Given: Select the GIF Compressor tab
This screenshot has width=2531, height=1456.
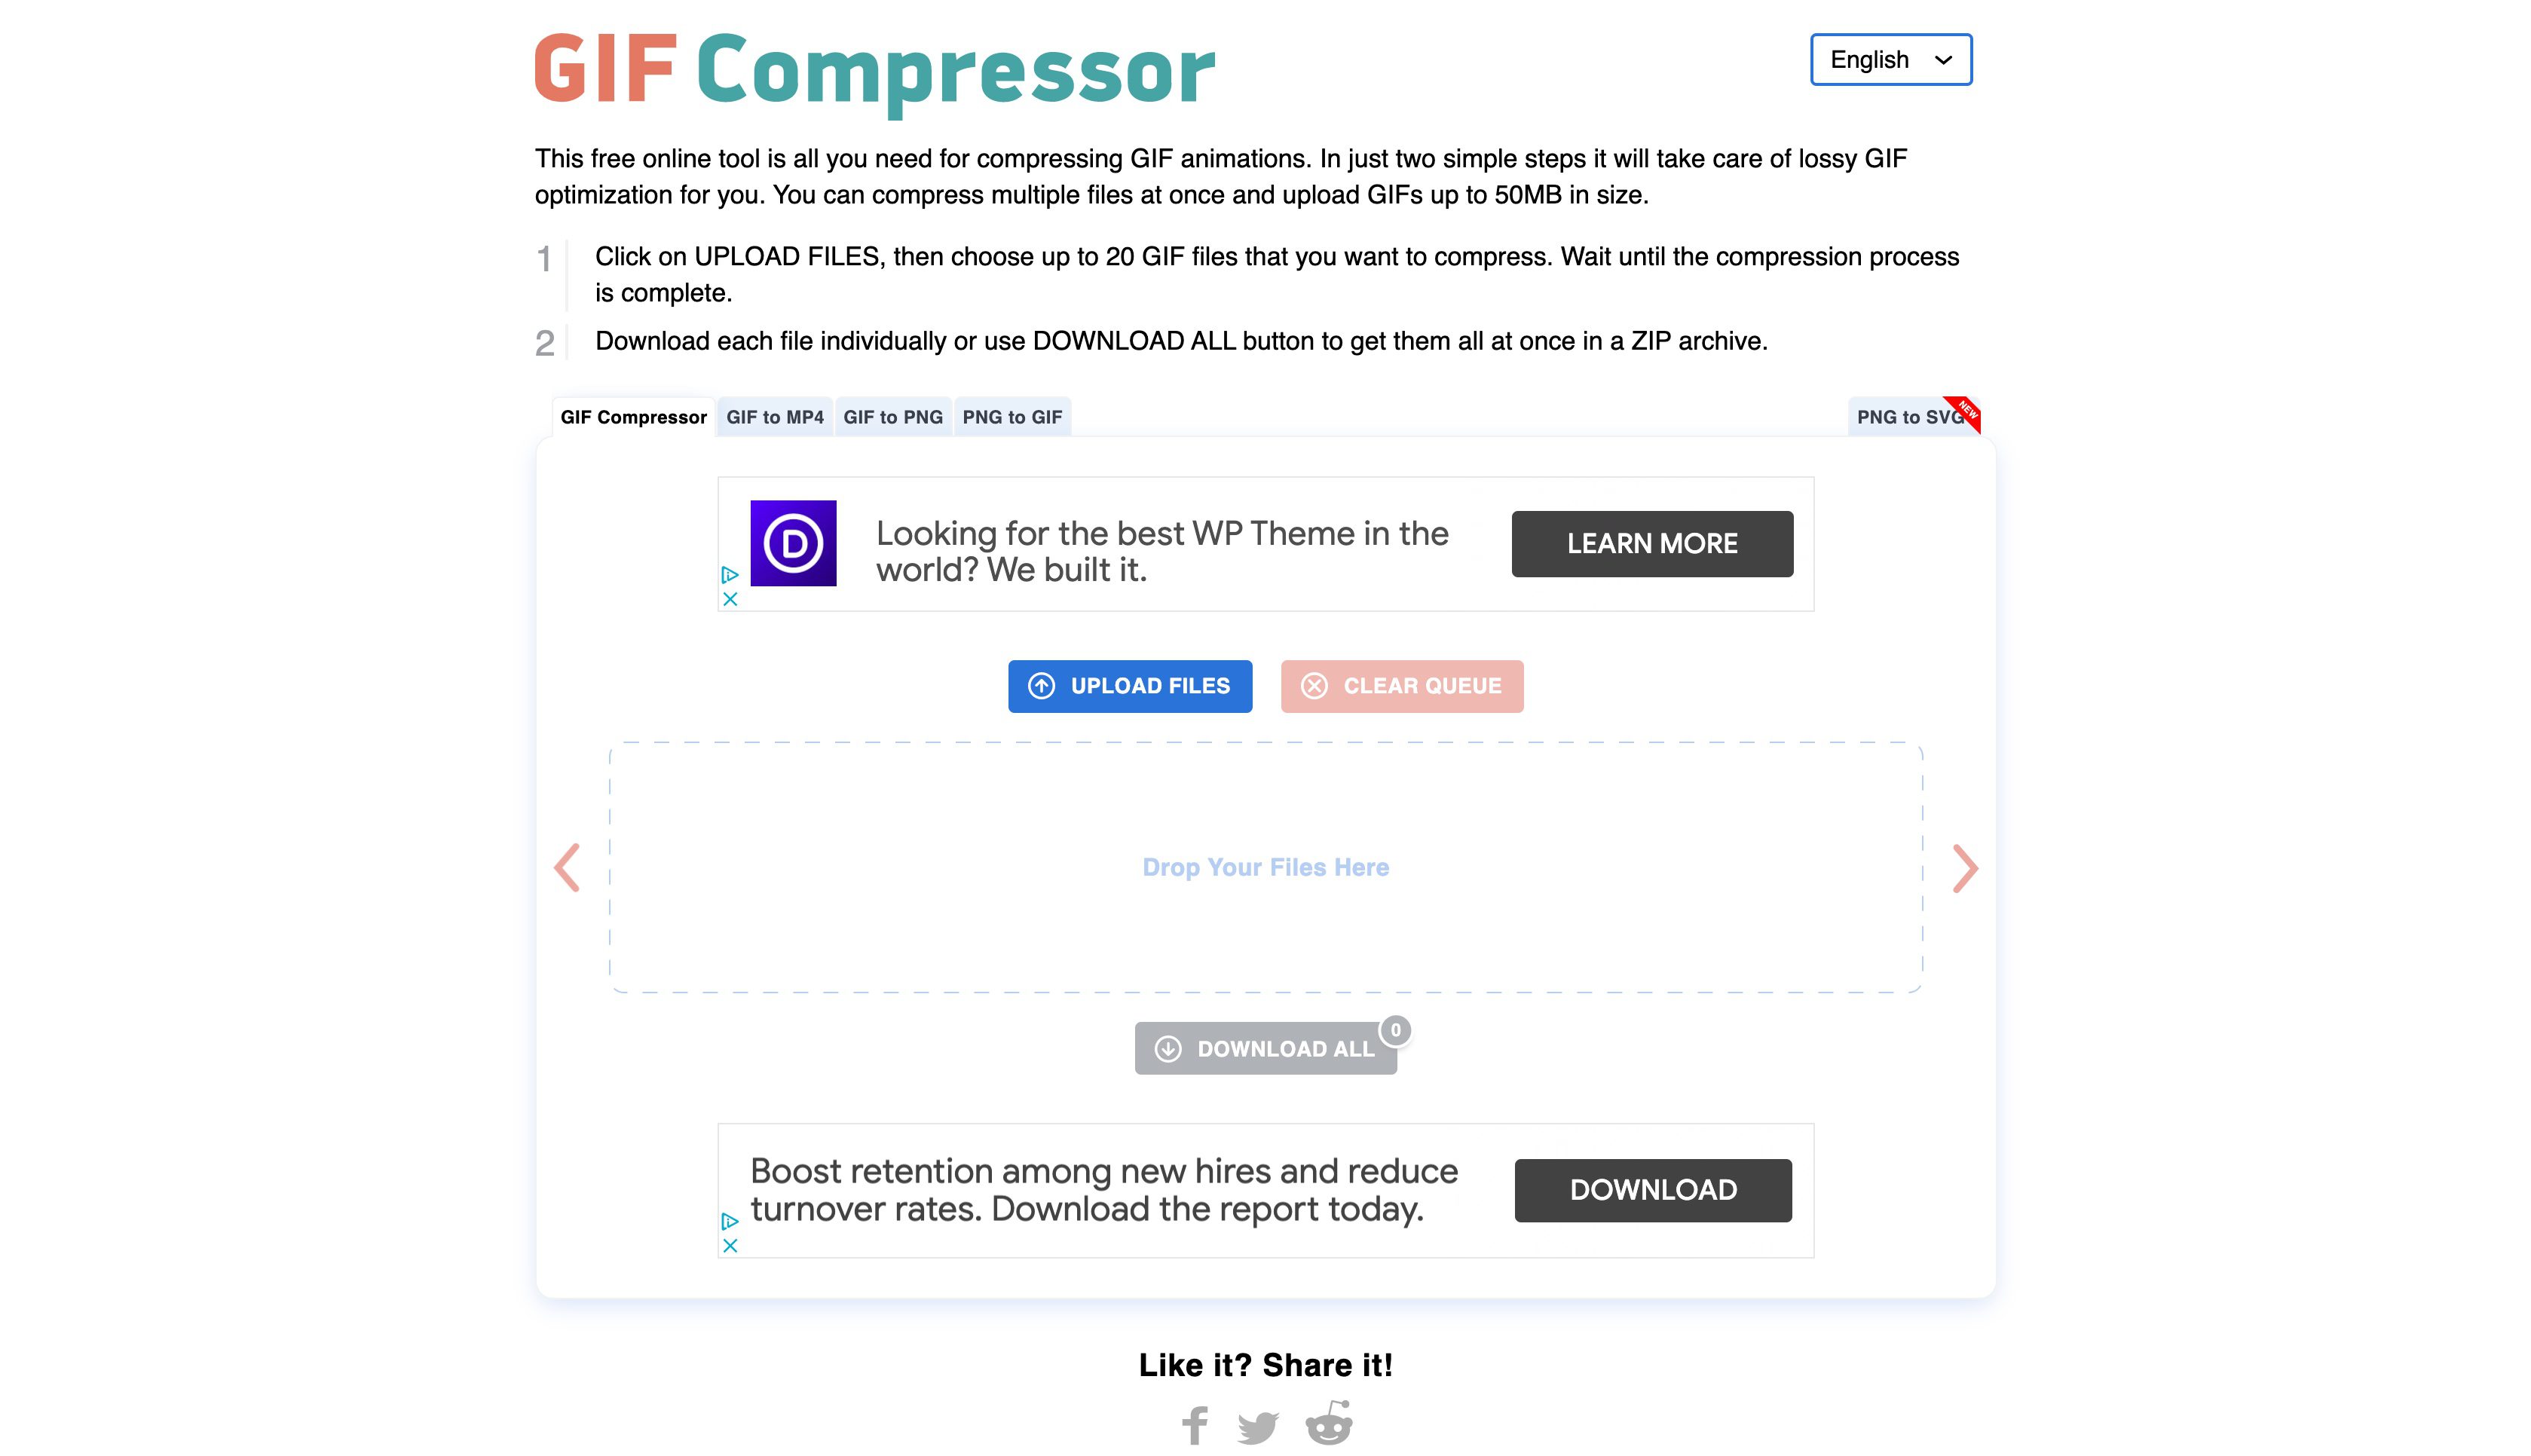Looking at the screenshot, I should click(x=633, y=417).
